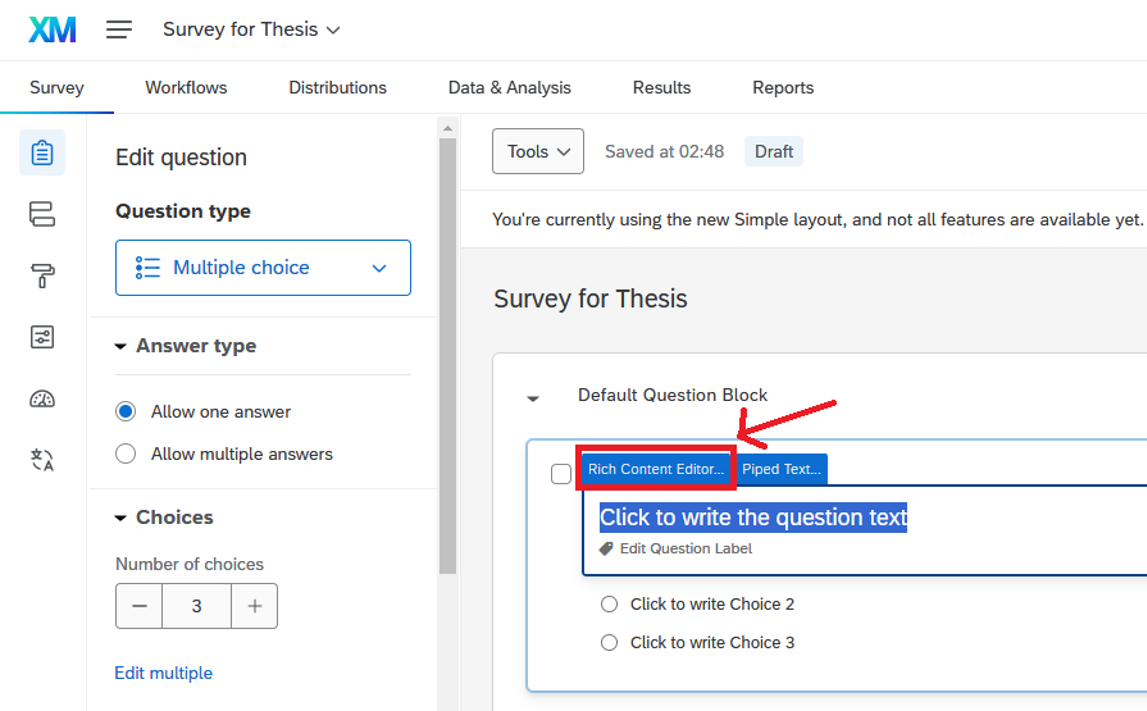
Task: Open the Data & Analysis tab
Action: [509, 88]
